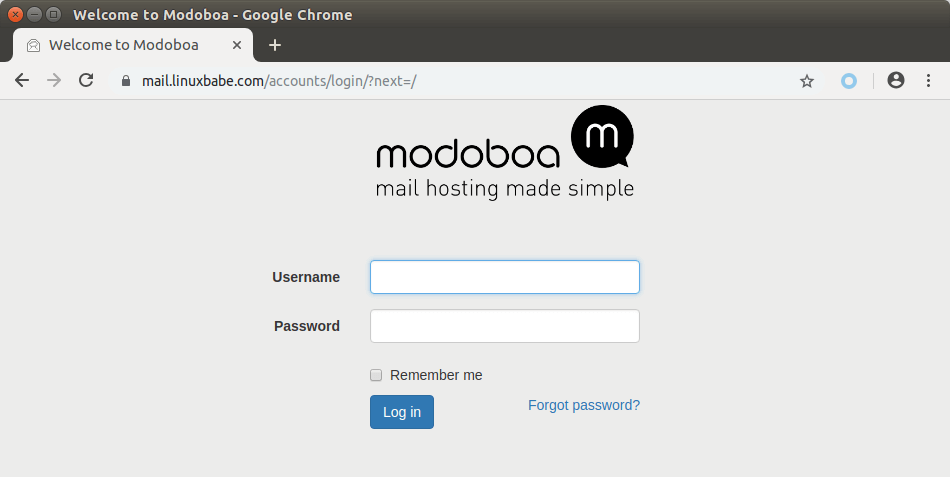Maximize the Chrome window

click(53, 15)
